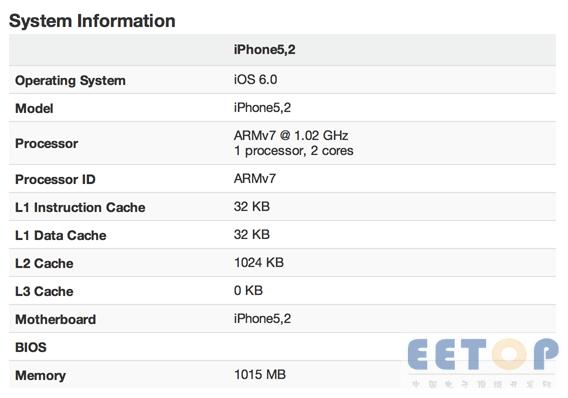Image resolution: width=568 pixels, height=398 pixels.
Task: Click the Memory row label
Action: click(40, 376)
